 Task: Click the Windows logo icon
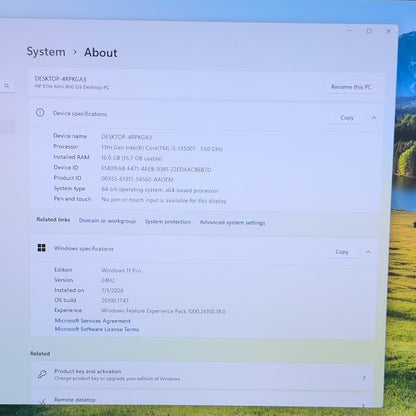42,248
